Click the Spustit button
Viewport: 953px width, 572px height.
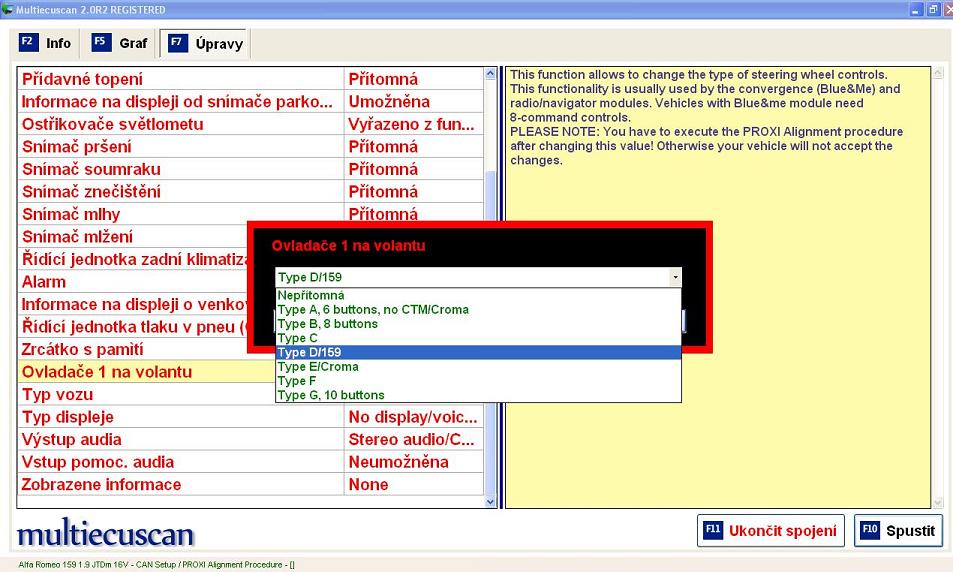coord(898,531)
